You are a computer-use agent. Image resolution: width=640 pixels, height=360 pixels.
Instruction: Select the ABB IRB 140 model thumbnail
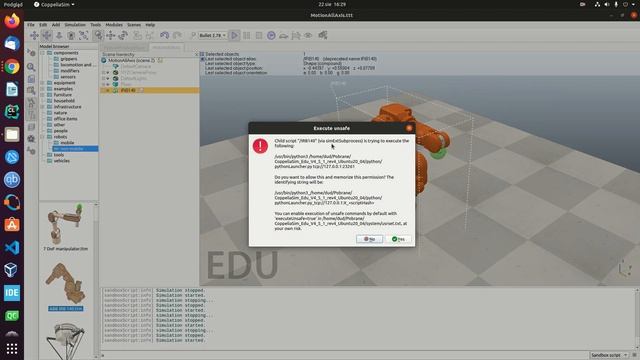pos(65,284)
